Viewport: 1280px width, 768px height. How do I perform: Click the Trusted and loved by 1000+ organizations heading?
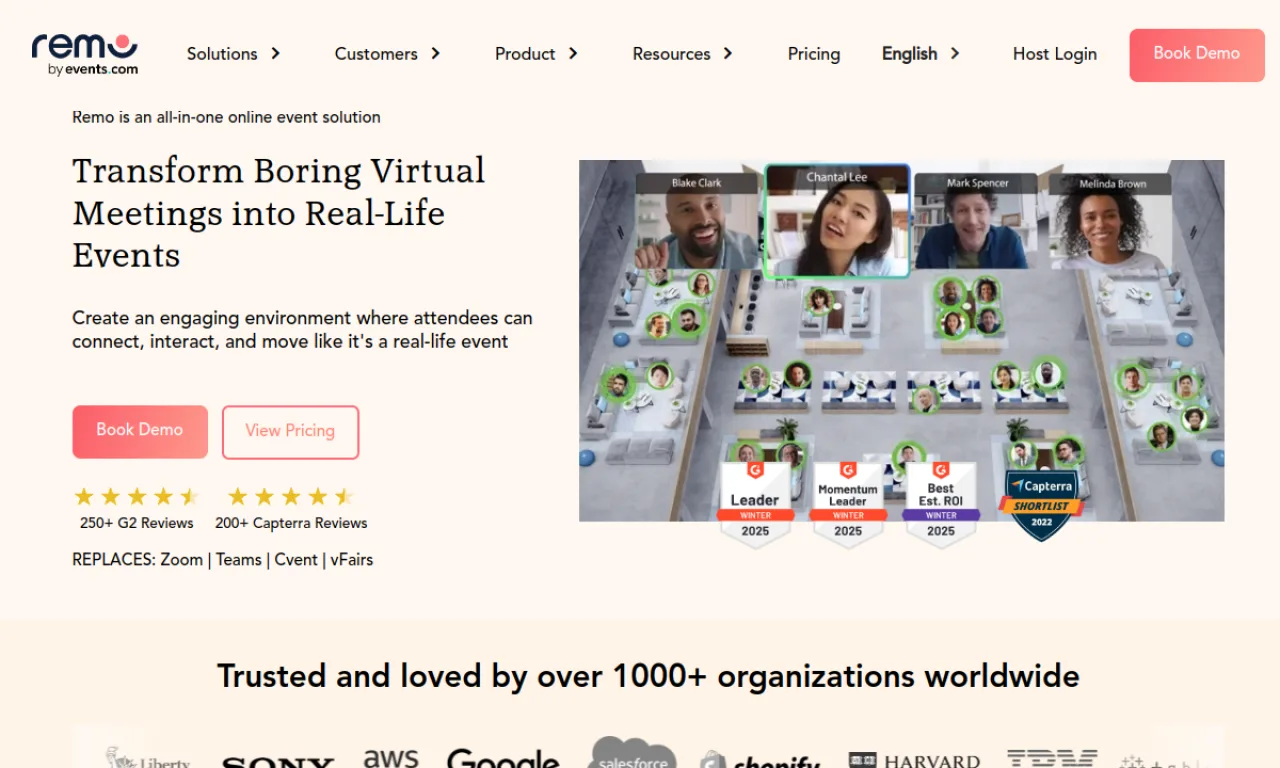pos(648,676)
